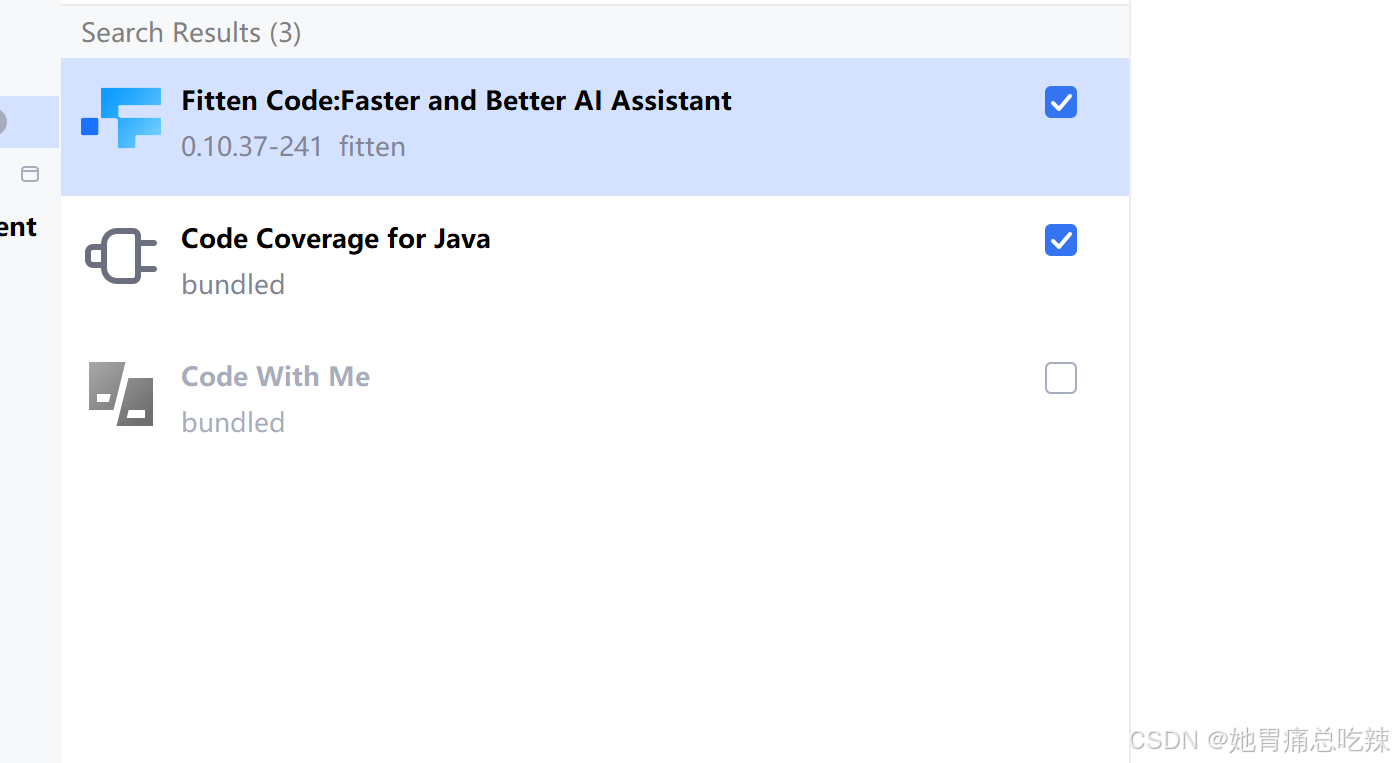Select the Code With Me plugin entry
Screen dimensions: 1394x763
(x=275, y=377)
